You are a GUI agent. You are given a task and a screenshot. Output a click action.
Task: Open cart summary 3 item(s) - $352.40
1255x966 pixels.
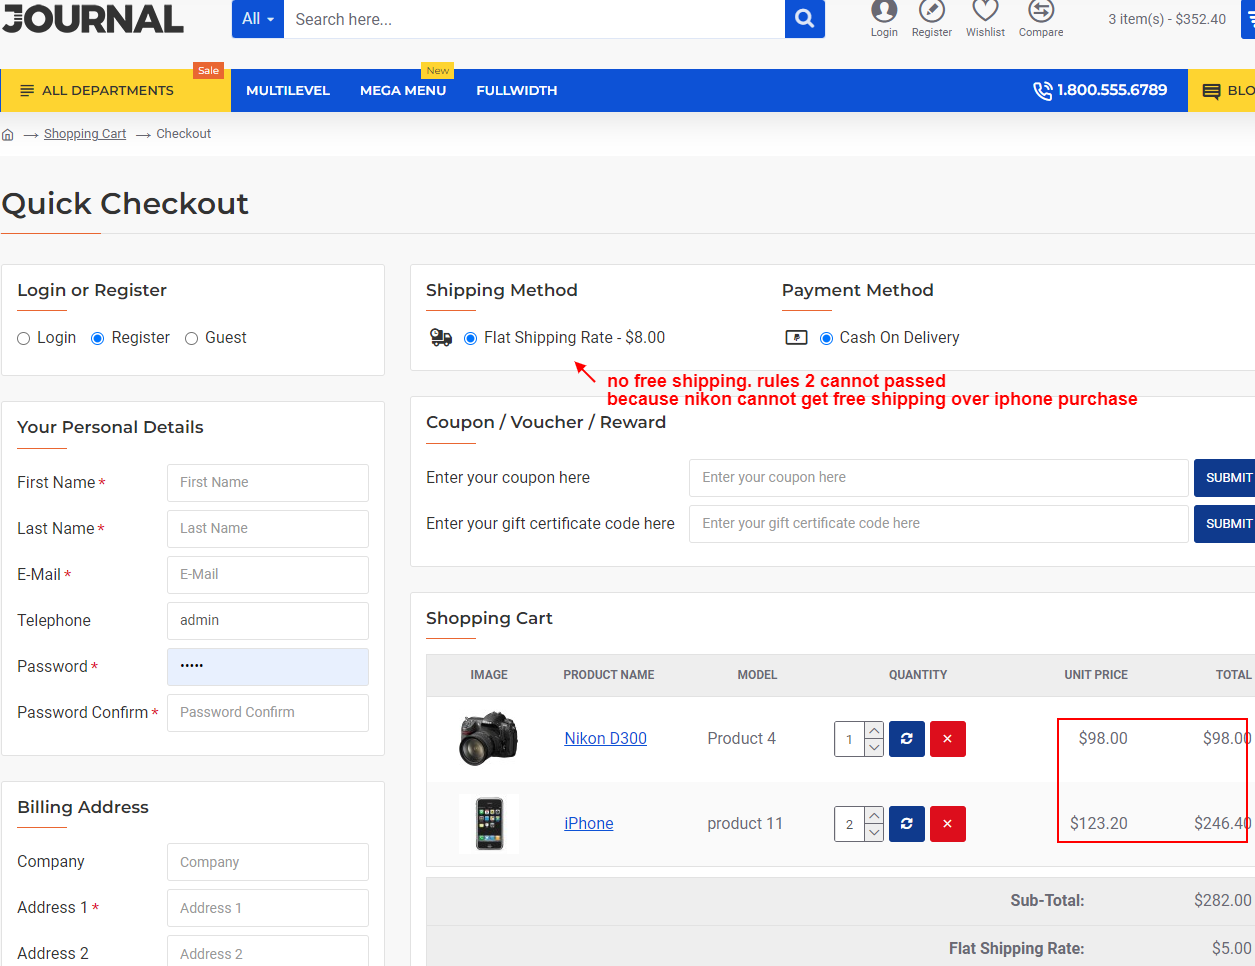[1167, 19]
